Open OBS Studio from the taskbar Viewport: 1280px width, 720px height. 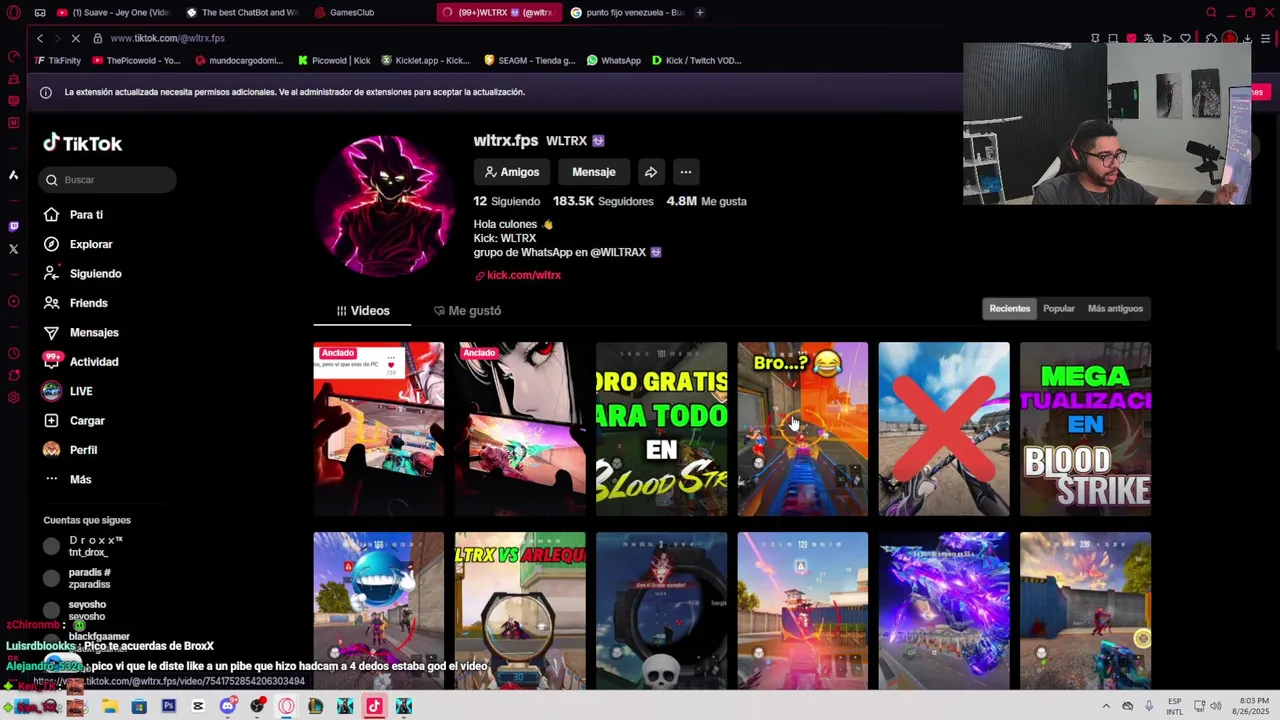click(x=257, y=707)
